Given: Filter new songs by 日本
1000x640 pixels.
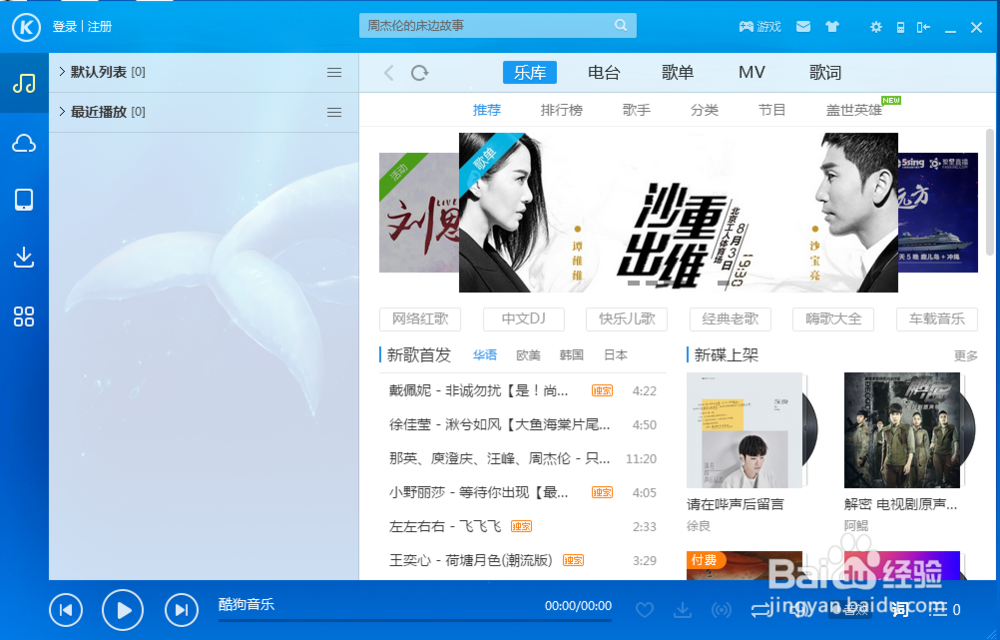Looking at the screenshot, I should 615,355.
